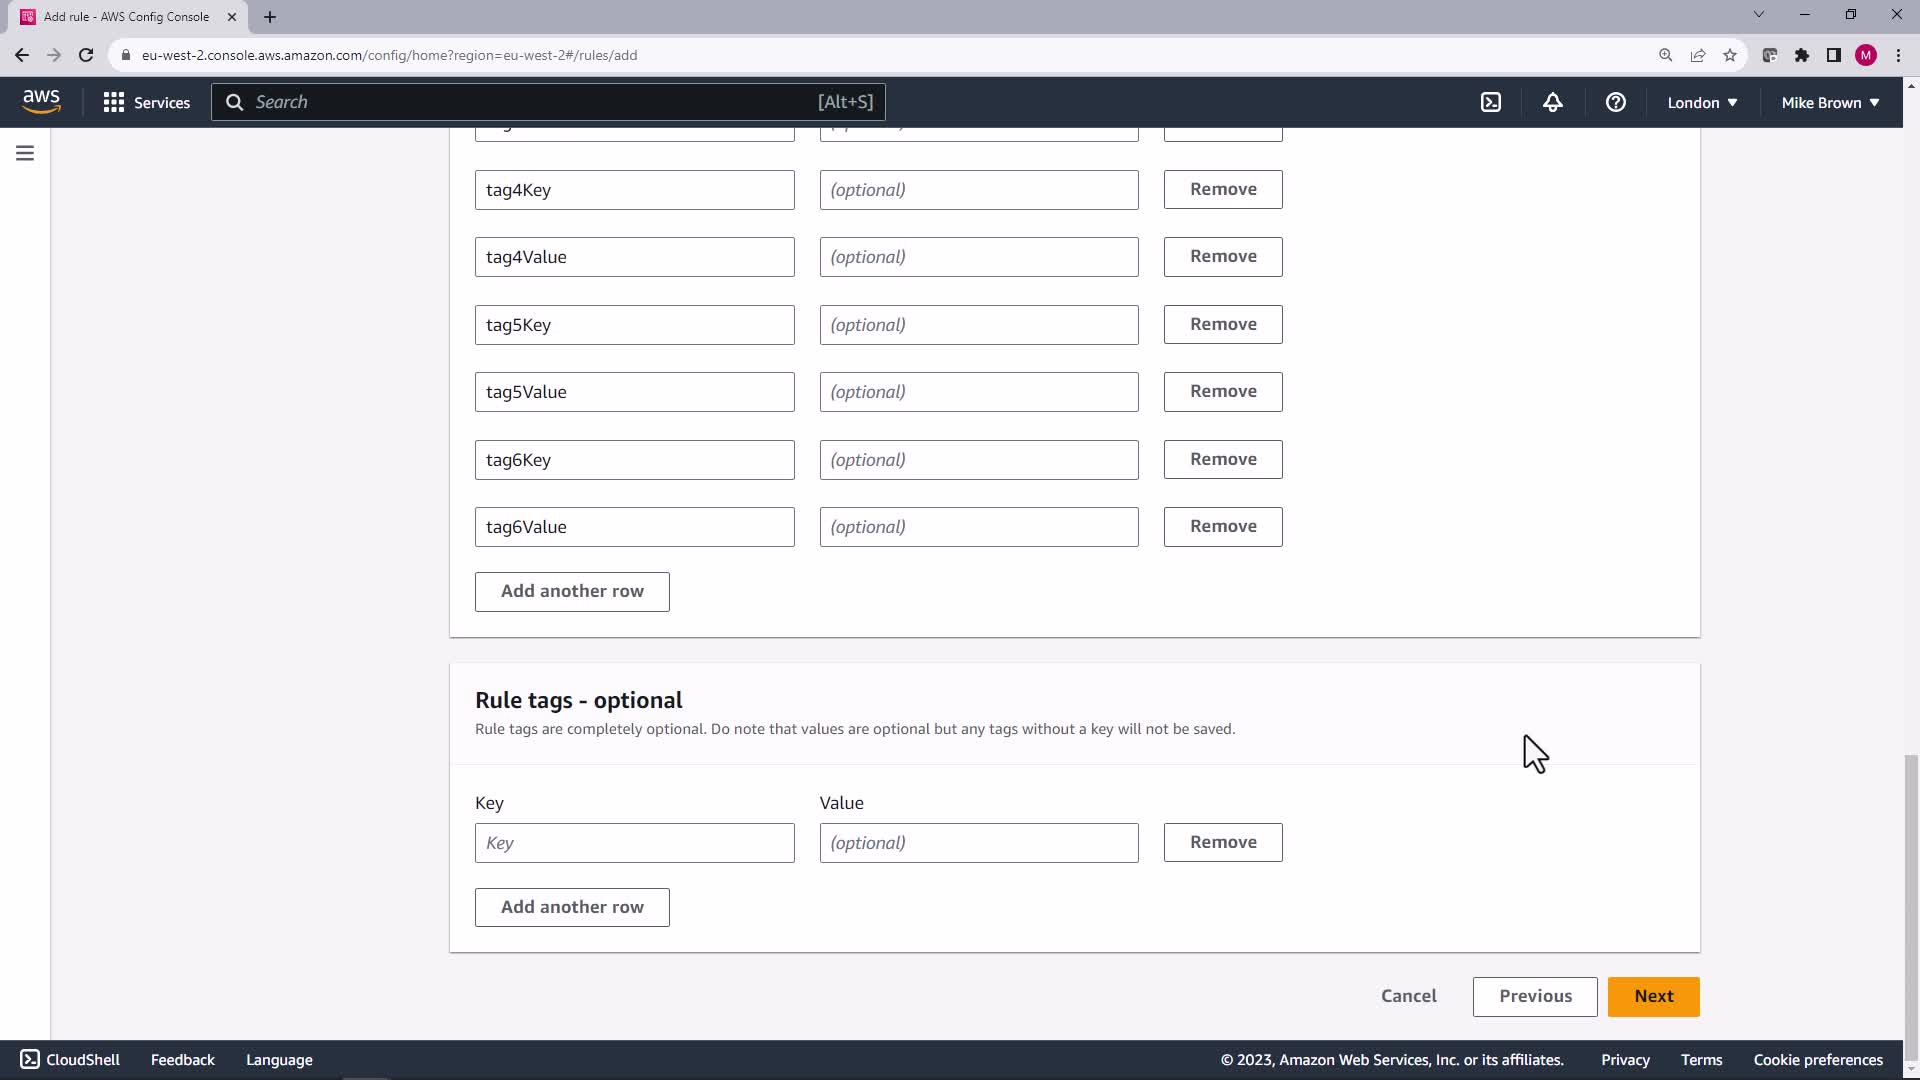Remove the tag6Value parameter row

coord(1222,526)
